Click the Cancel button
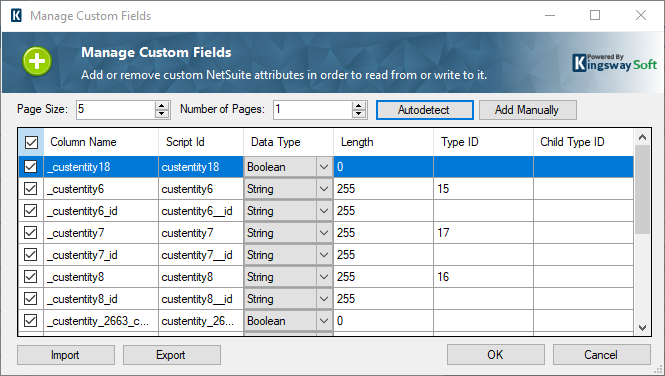Viewport: 665px width, 376px height. (601, 354)
